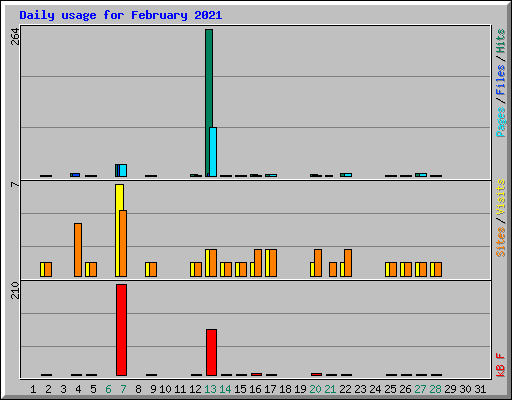Viewport: 512px width, 400px height.
Task: Click day label '1' on the x-axis
Action: [33, 389]
